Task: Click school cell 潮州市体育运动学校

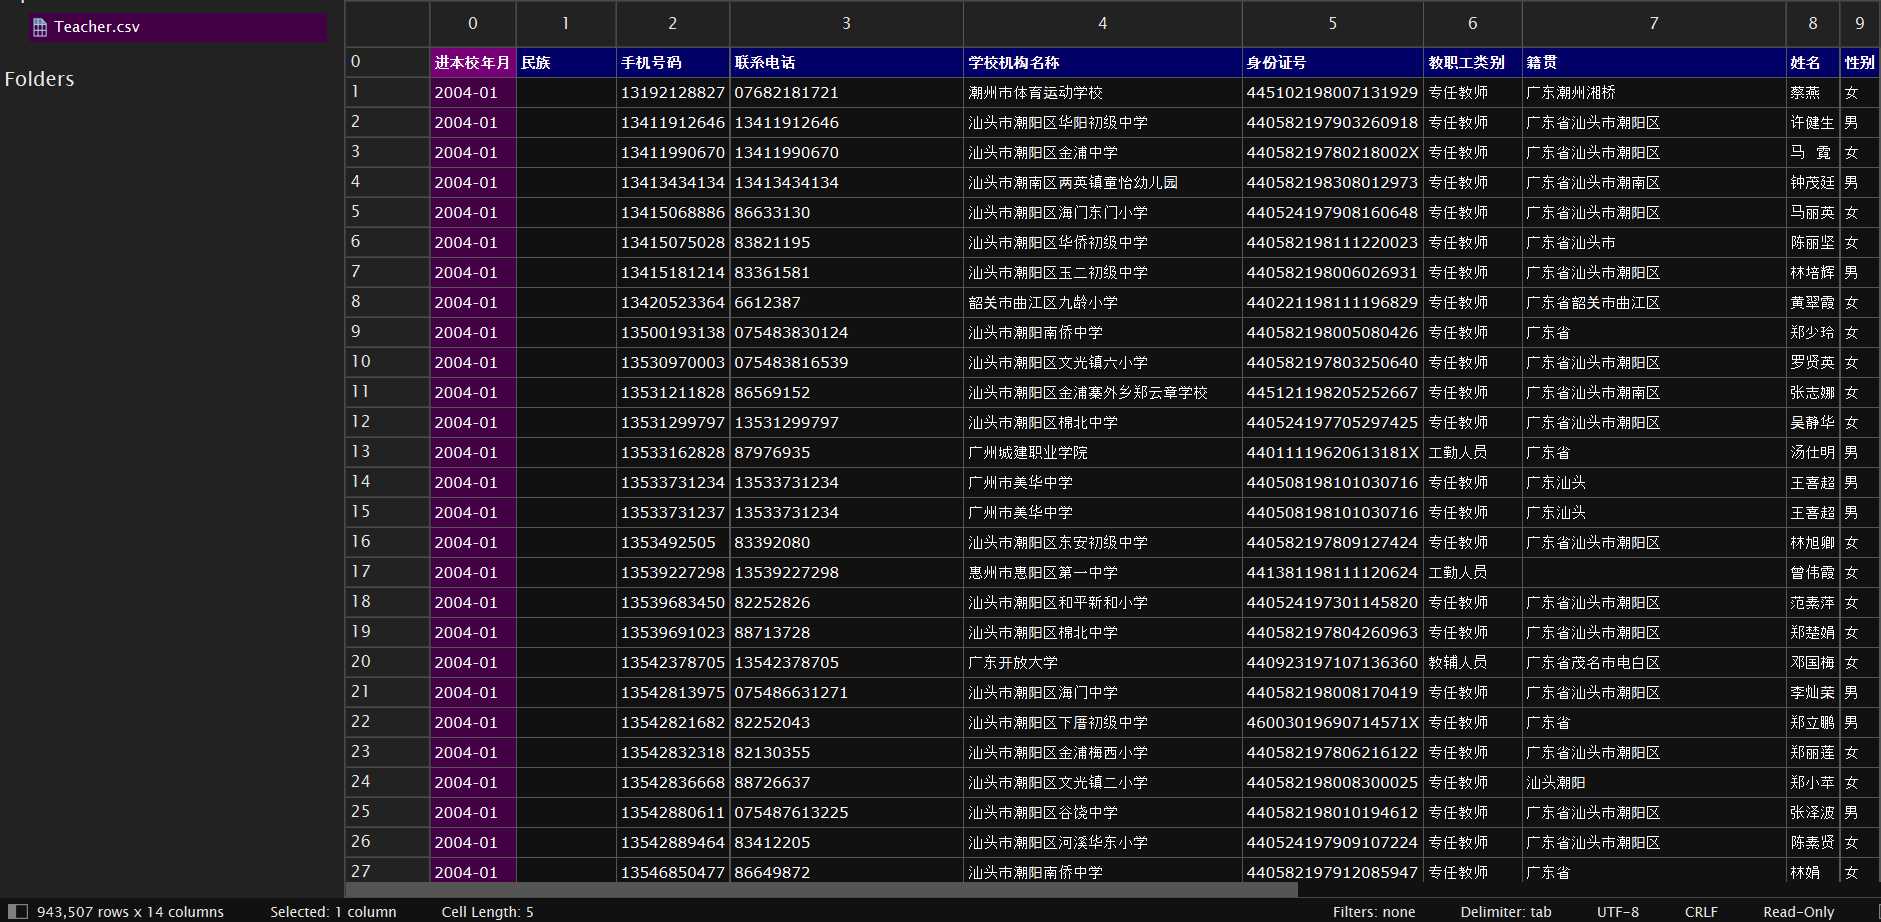Action: (x=1102, y=92)
